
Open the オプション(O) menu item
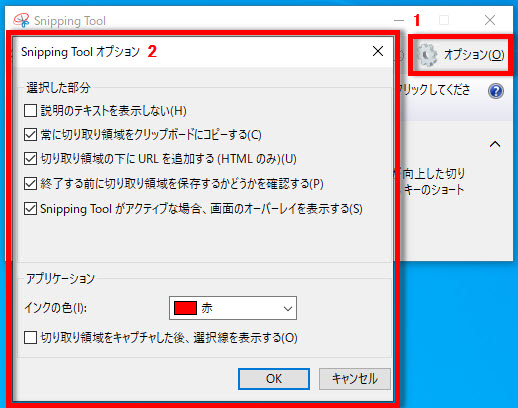pyautogui.click(x=460, y=54)
